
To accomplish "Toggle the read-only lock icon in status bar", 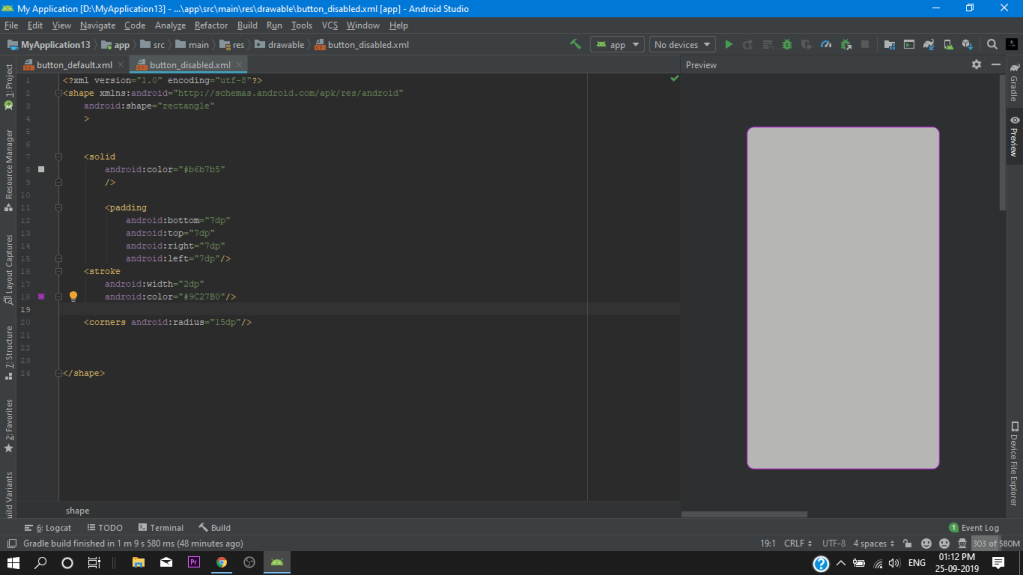I will tap(906, 543).
